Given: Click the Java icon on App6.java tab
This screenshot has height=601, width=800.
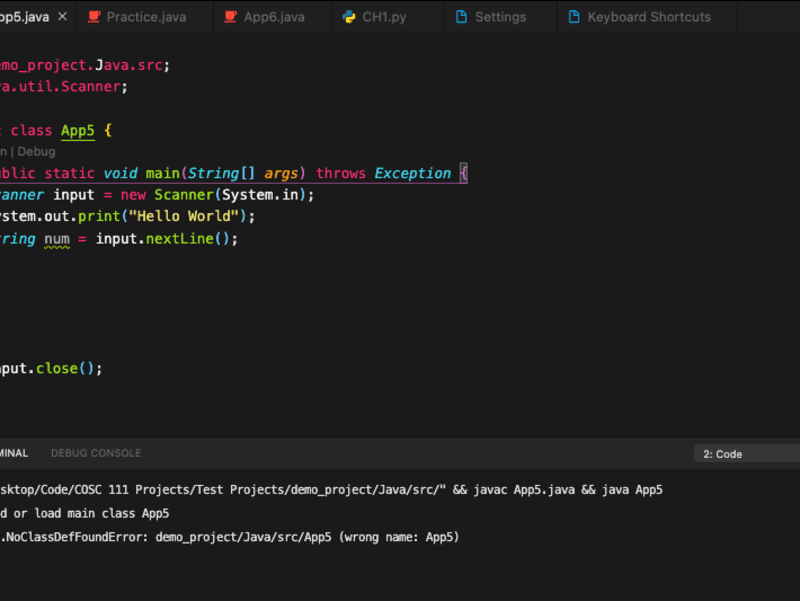Looking at the screenshot, I should (231, 17).
